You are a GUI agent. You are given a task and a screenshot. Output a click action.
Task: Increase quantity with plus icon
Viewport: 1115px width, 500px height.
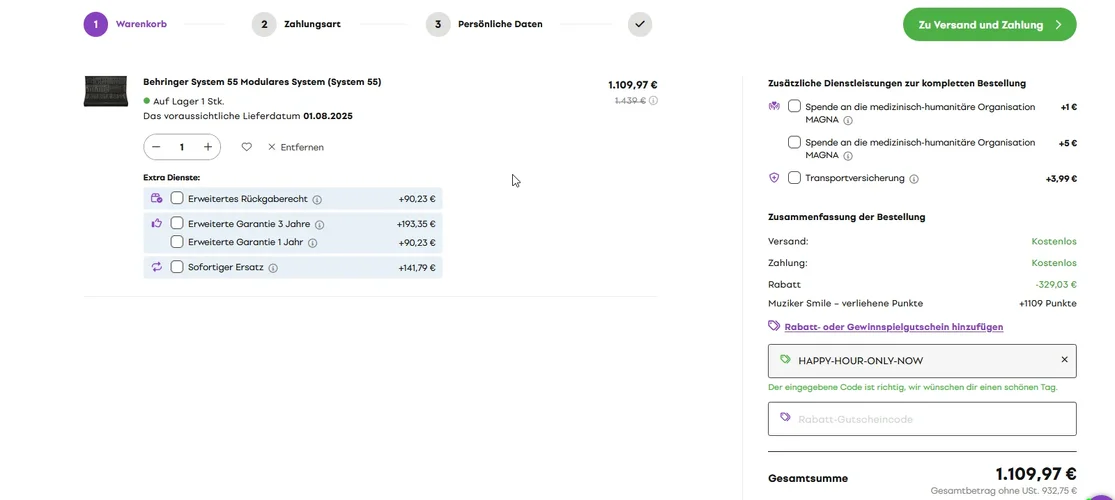[x=208, y=147]
